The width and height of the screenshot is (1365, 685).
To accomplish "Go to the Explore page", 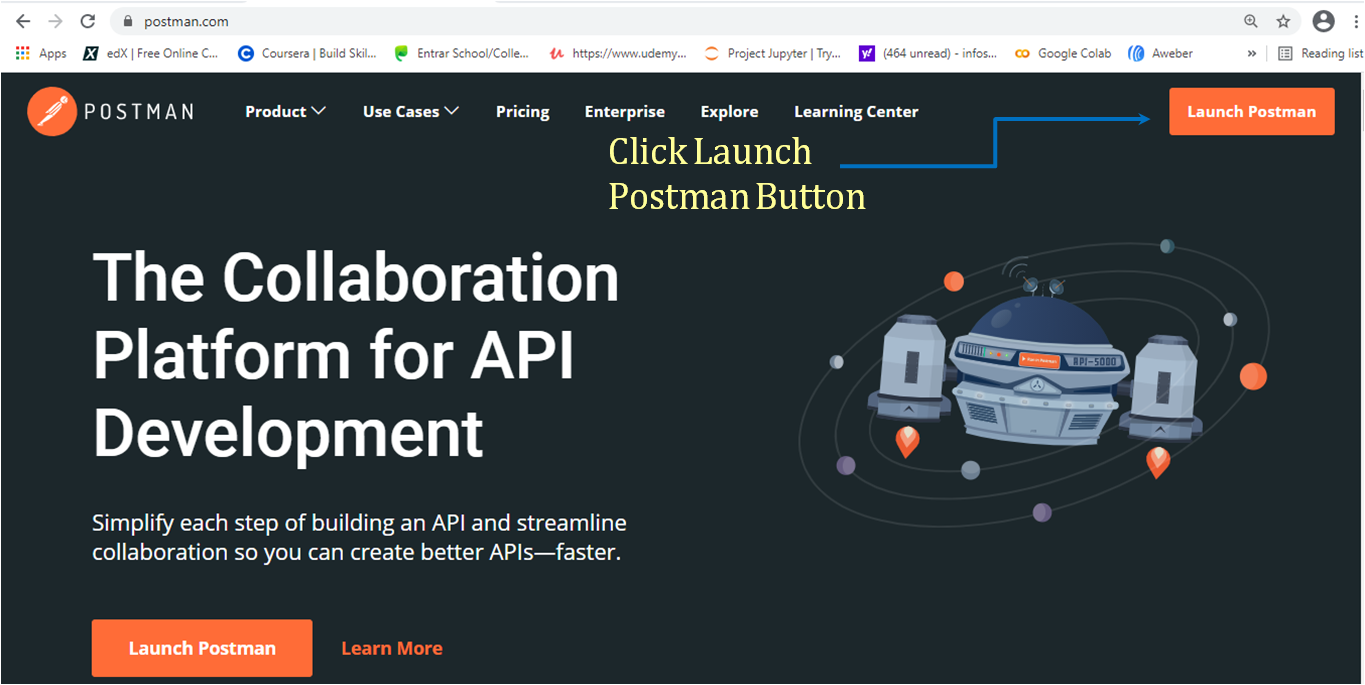I will point(729,112).
